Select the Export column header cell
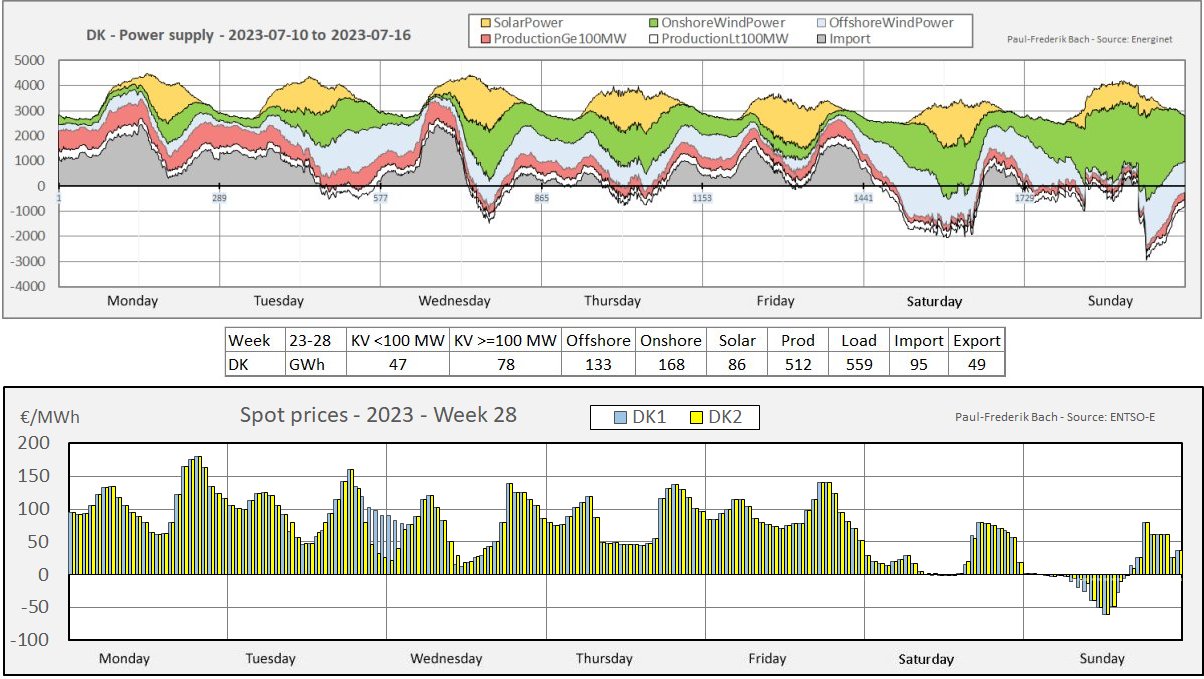1204x679 pixels. (976, 340)
